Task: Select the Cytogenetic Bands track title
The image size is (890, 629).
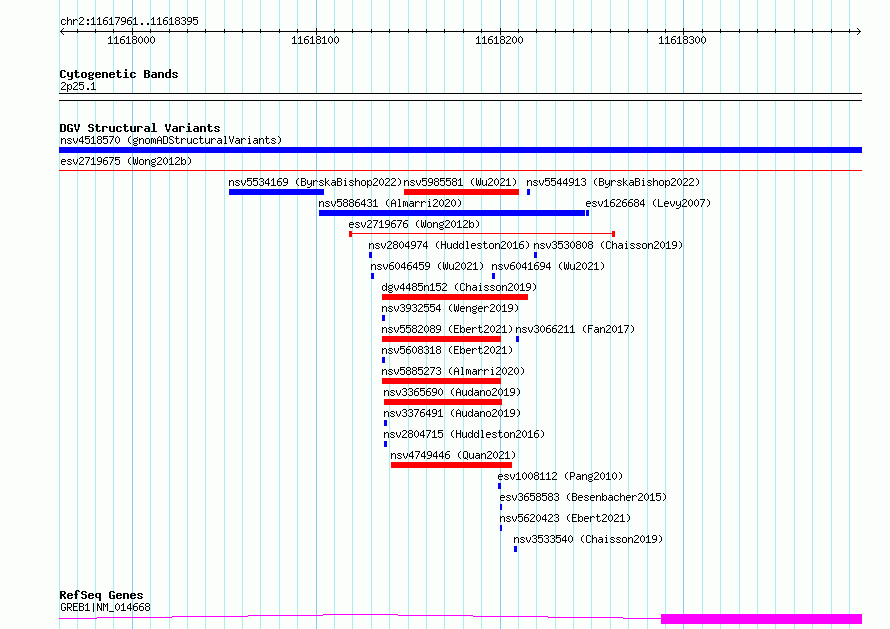Action: pyautogui.click(x=119, y=74)
